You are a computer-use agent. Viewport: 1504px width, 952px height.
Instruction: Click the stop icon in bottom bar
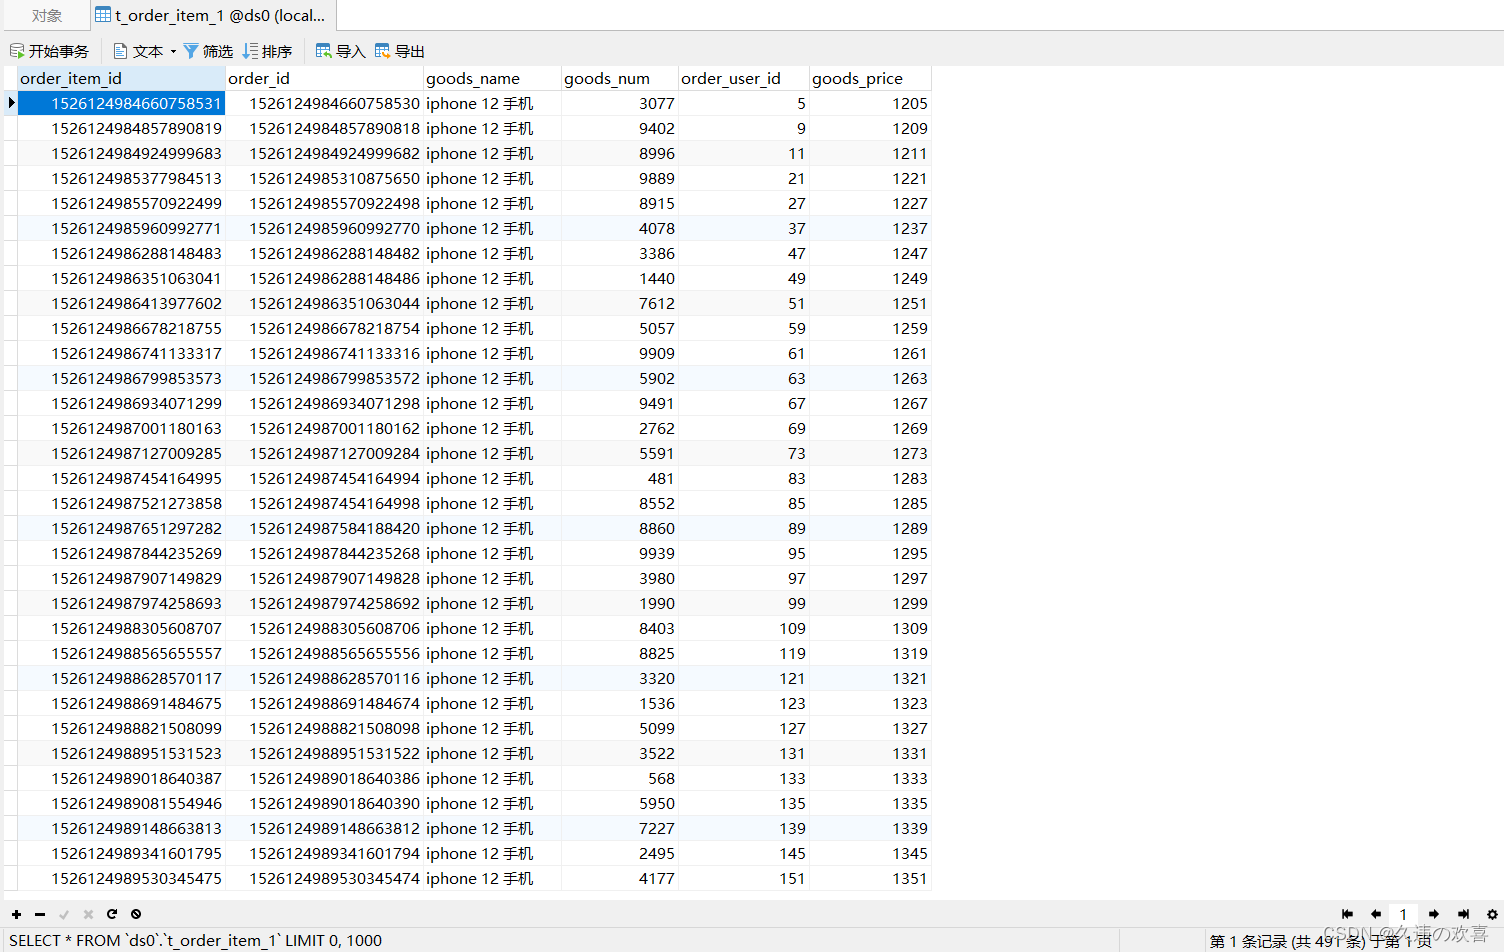(x=136, y=914)
